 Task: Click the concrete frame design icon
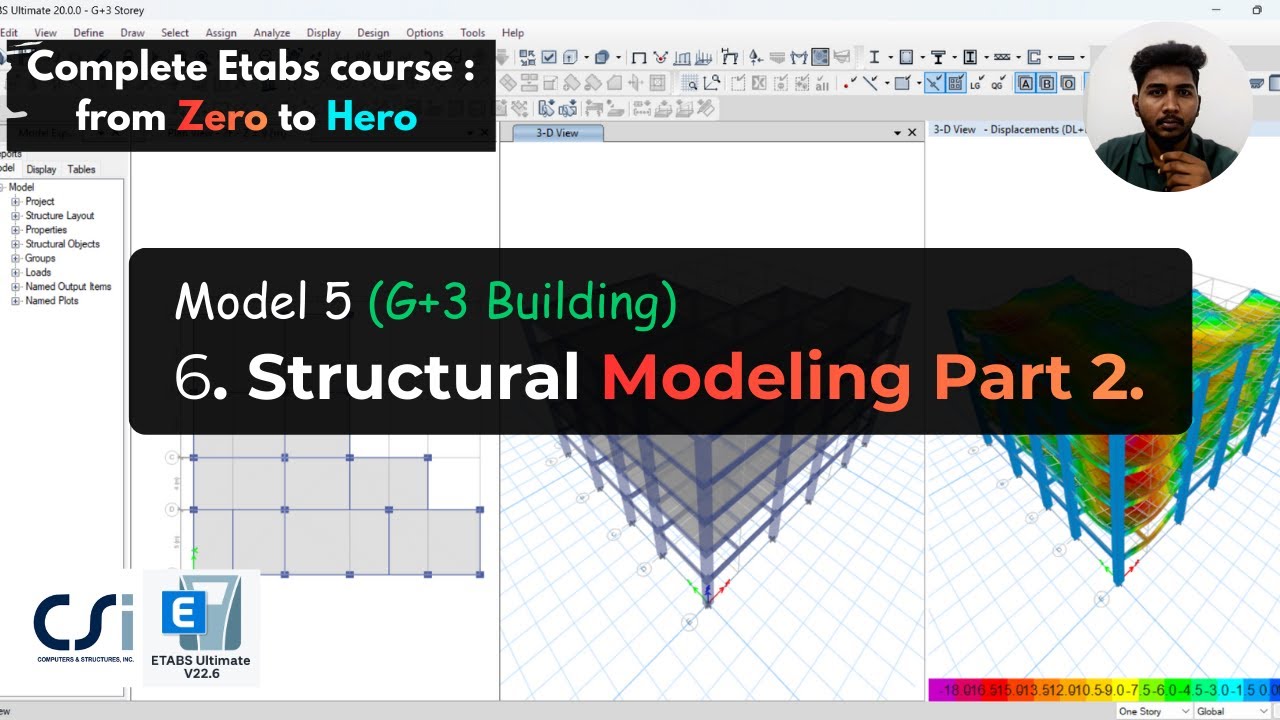(906, 57)
